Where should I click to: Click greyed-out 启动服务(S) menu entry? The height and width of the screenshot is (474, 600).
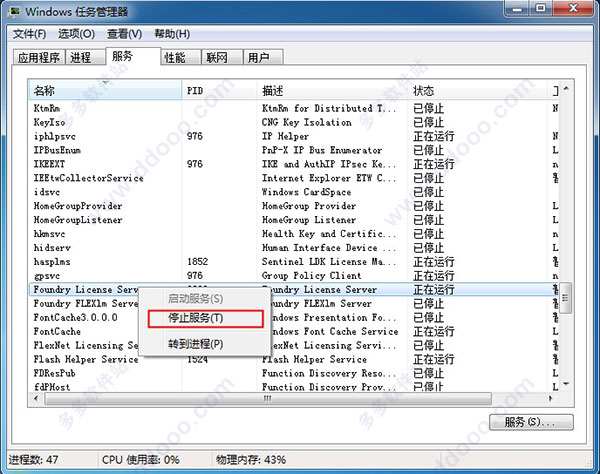[206, 298]
